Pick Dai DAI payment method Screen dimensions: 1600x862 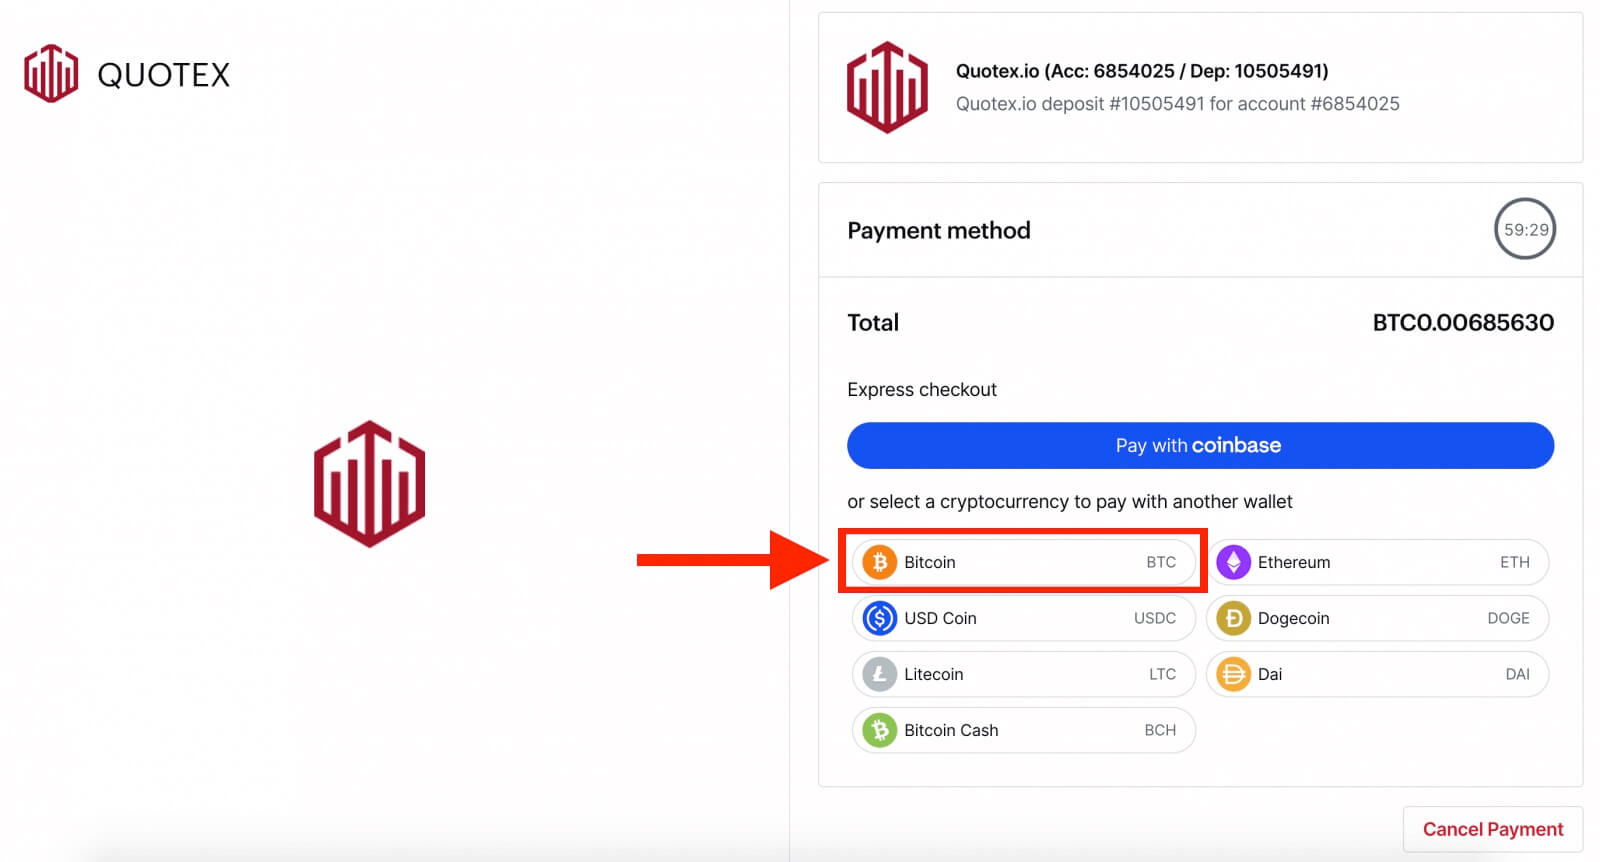[x=1377, y=674]
